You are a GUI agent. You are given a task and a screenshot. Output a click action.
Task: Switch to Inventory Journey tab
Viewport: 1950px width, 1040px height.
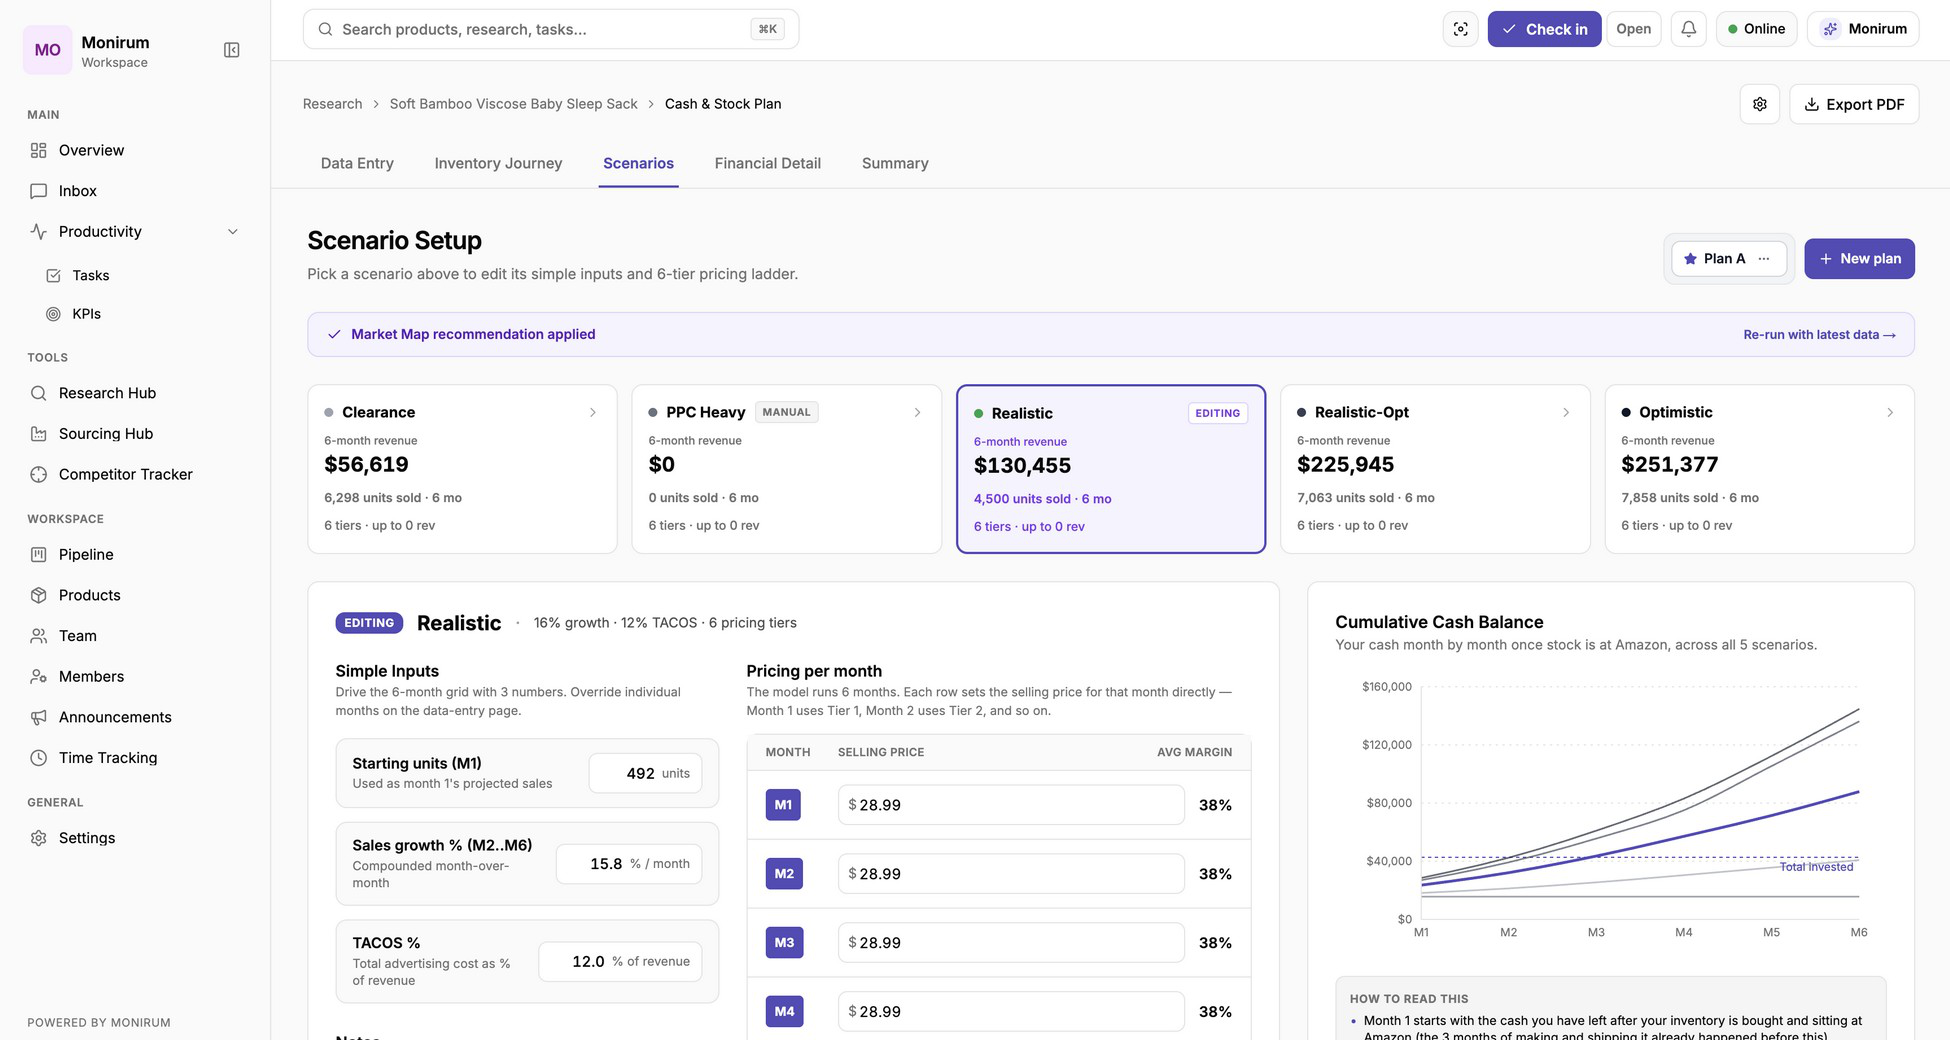[x=498, y=163]
